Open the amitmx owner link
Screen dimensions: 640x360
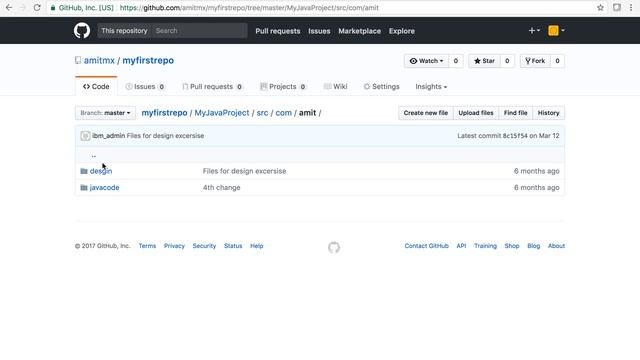(x=99, y=60)
